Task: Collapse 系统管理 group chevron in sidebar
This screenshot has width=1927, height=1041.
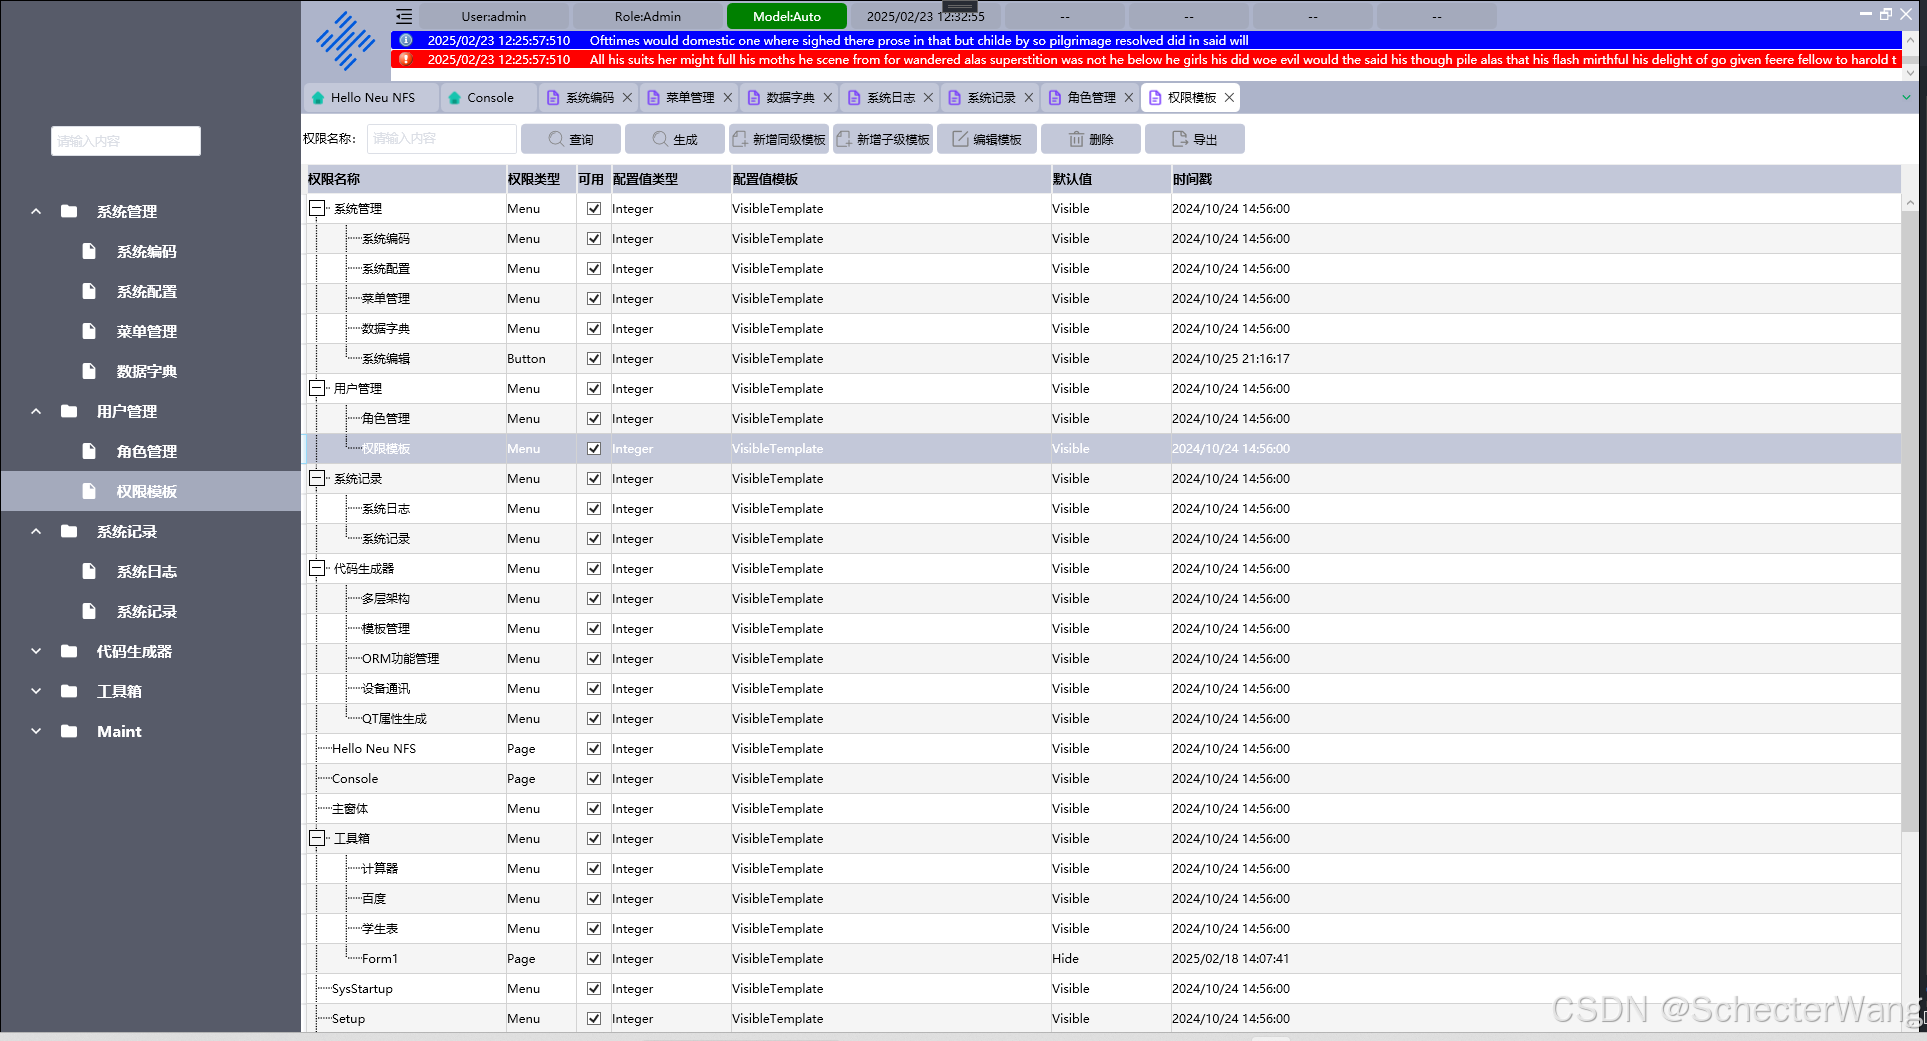Action: tap(36, 211)
